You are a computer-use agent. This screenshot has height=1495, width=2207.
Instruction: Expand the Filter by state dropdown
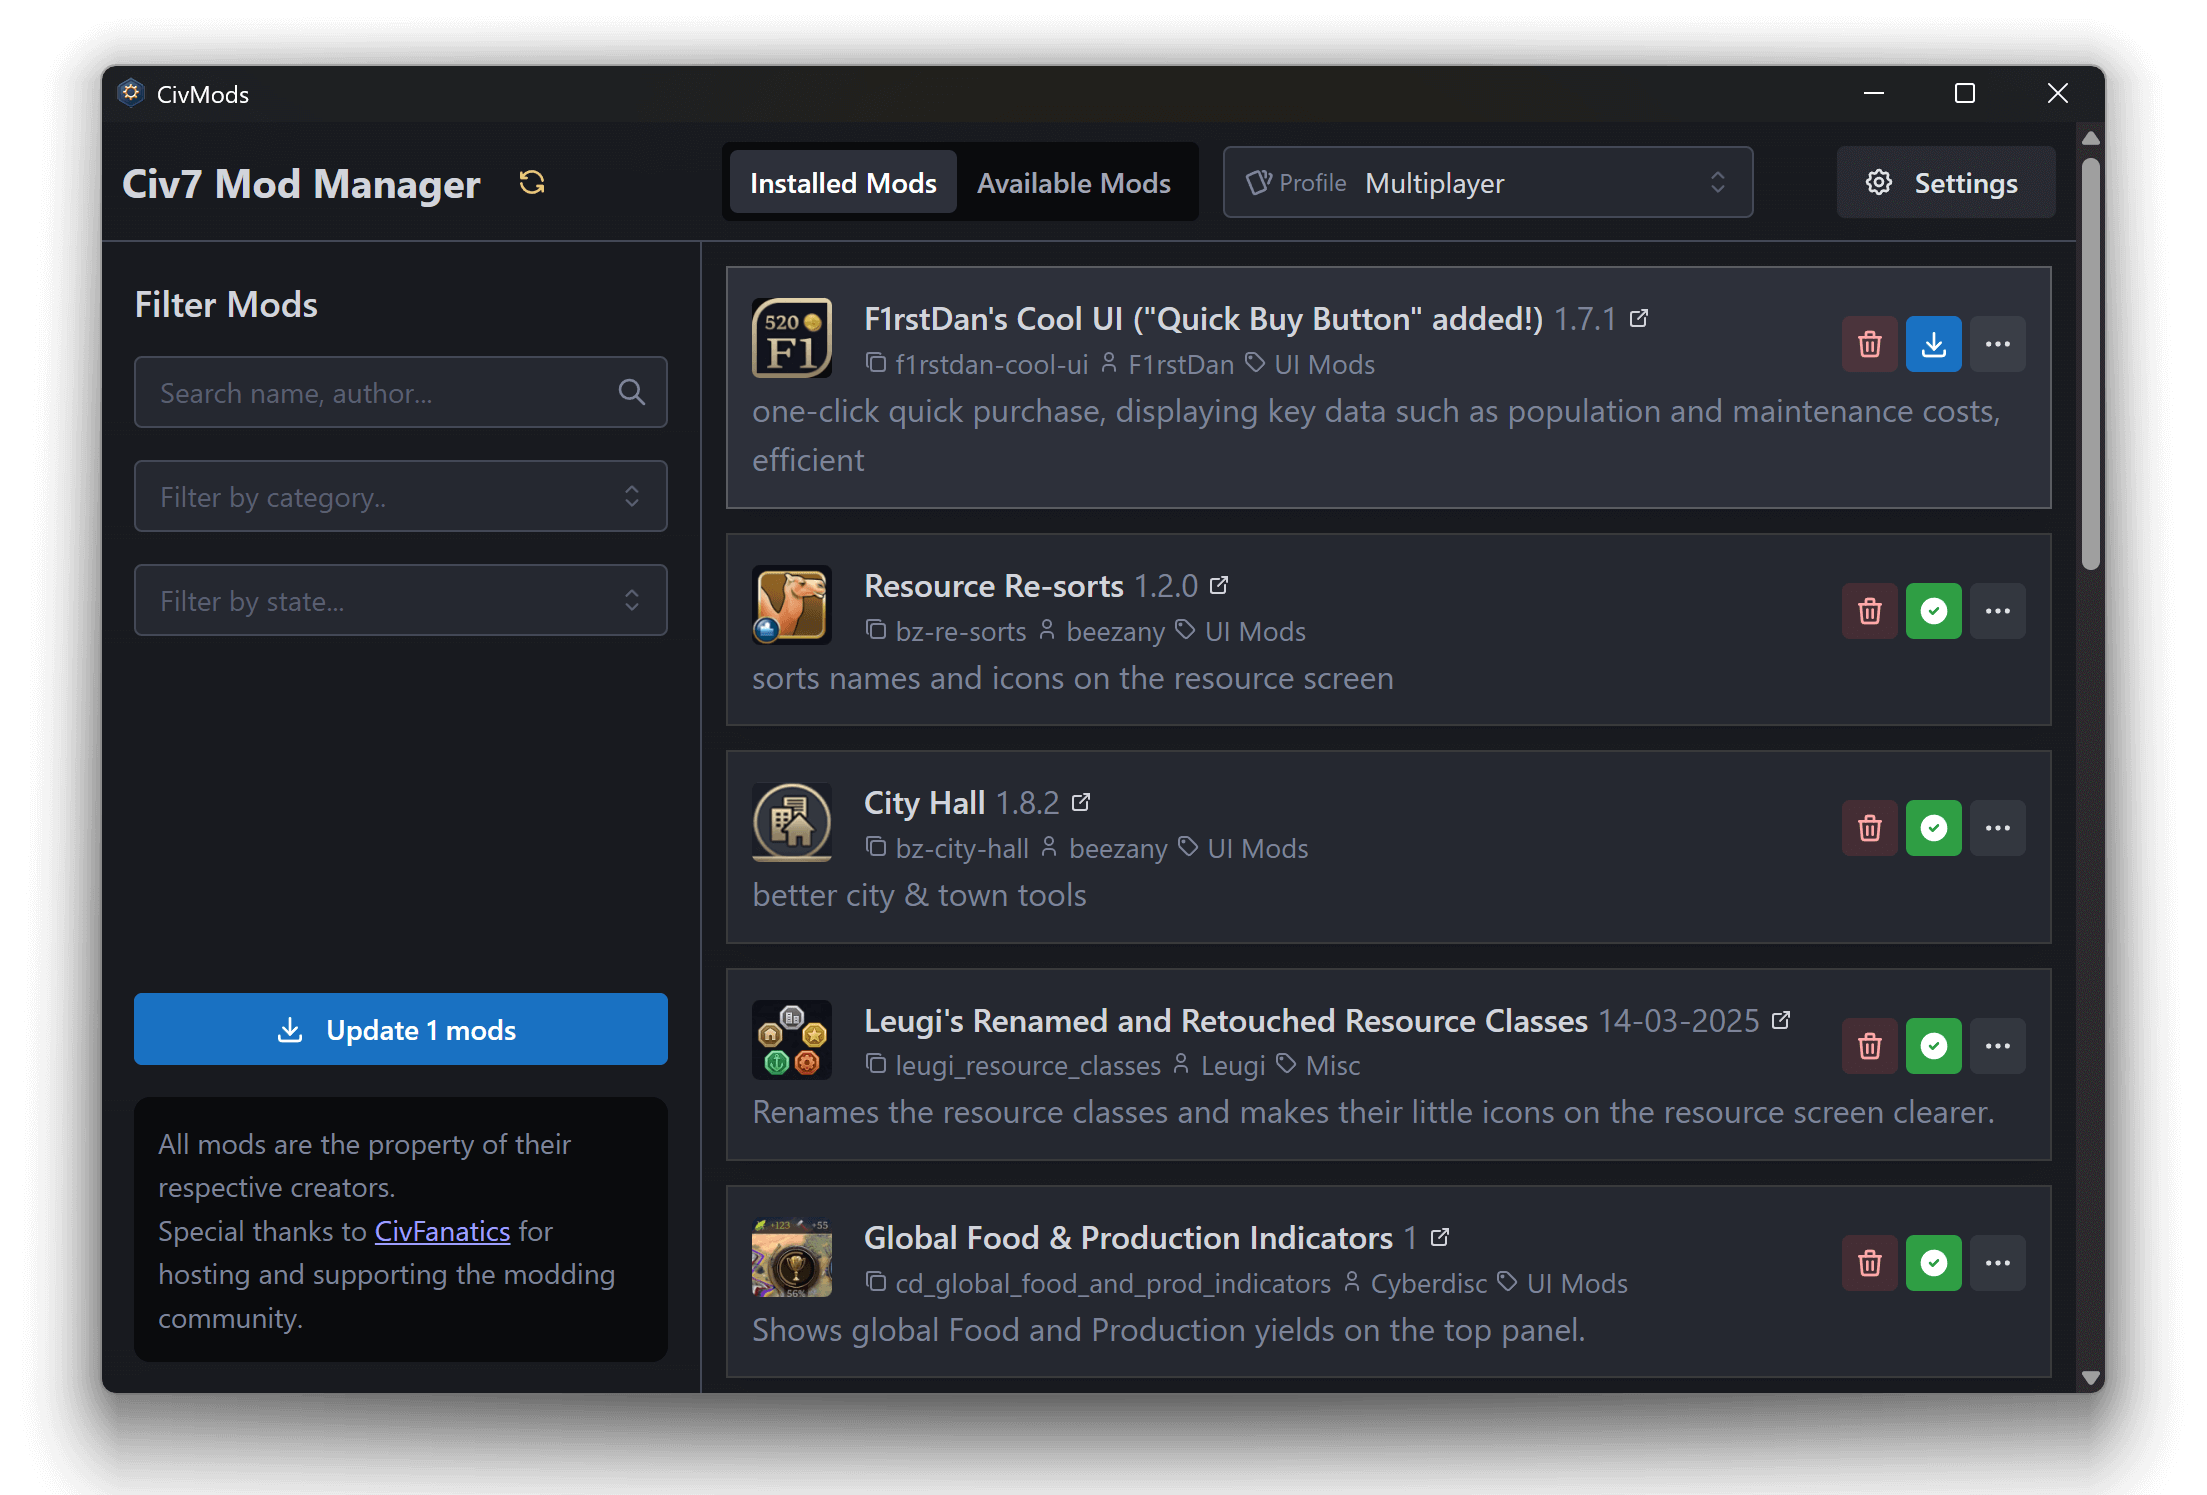400,600
